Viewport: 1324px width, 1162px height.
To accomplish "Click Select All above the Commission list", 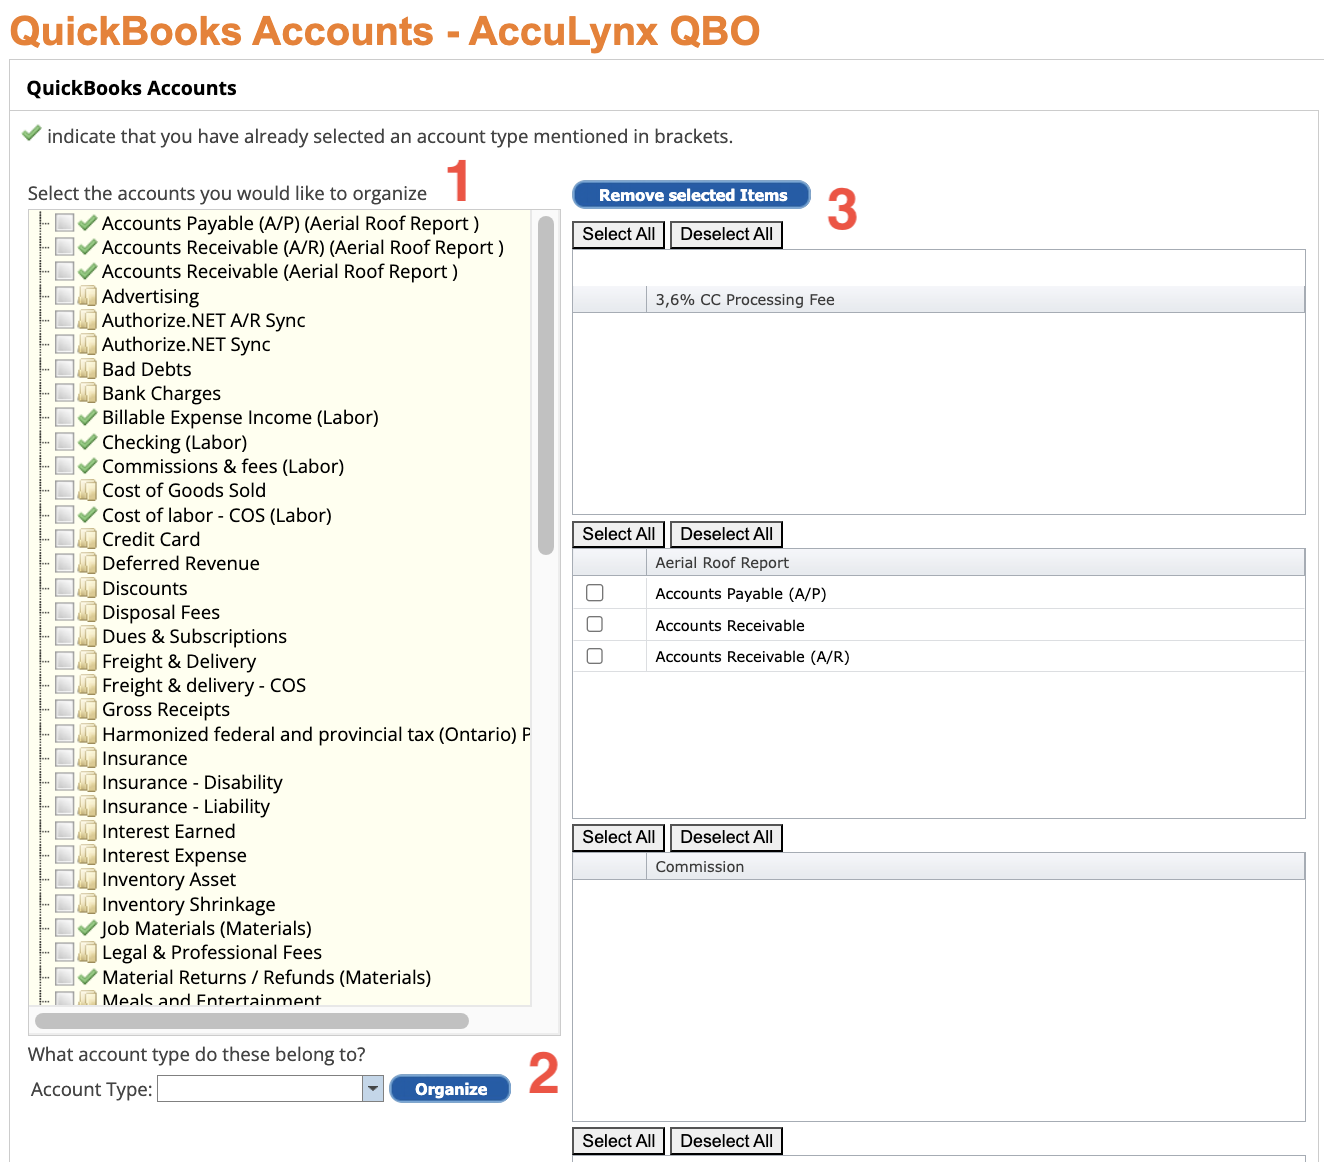I will click(619, 837).
